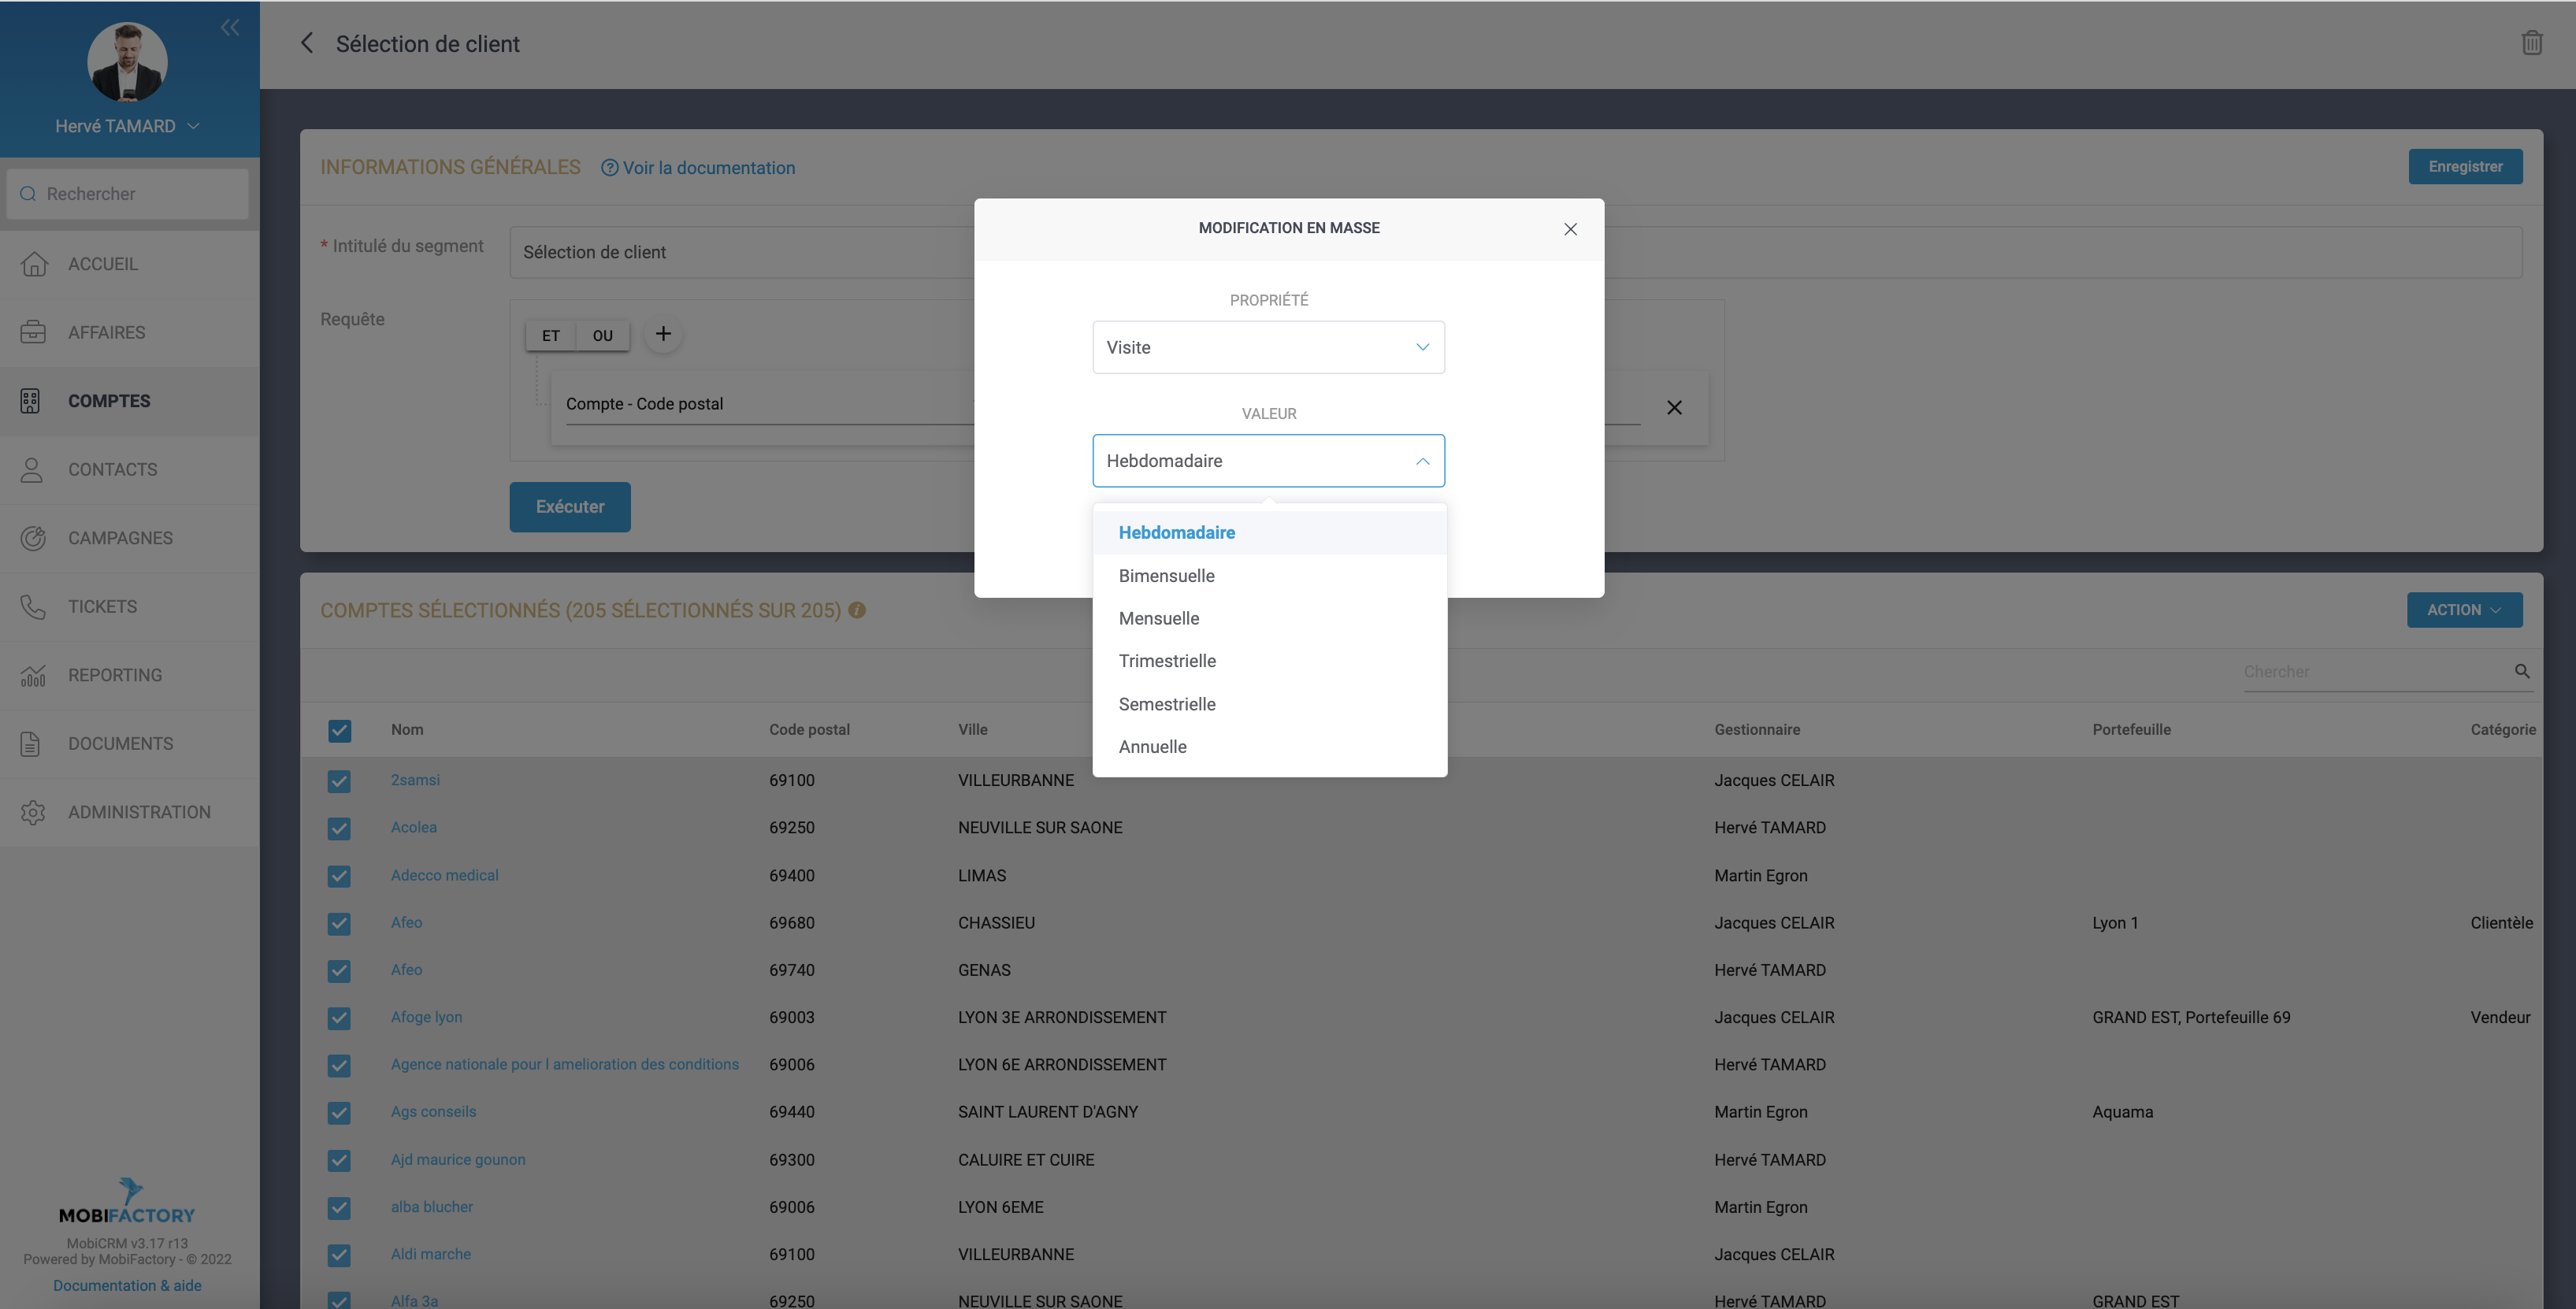Open the Propriété dropdown showing Visite

tap(1268, 347)
